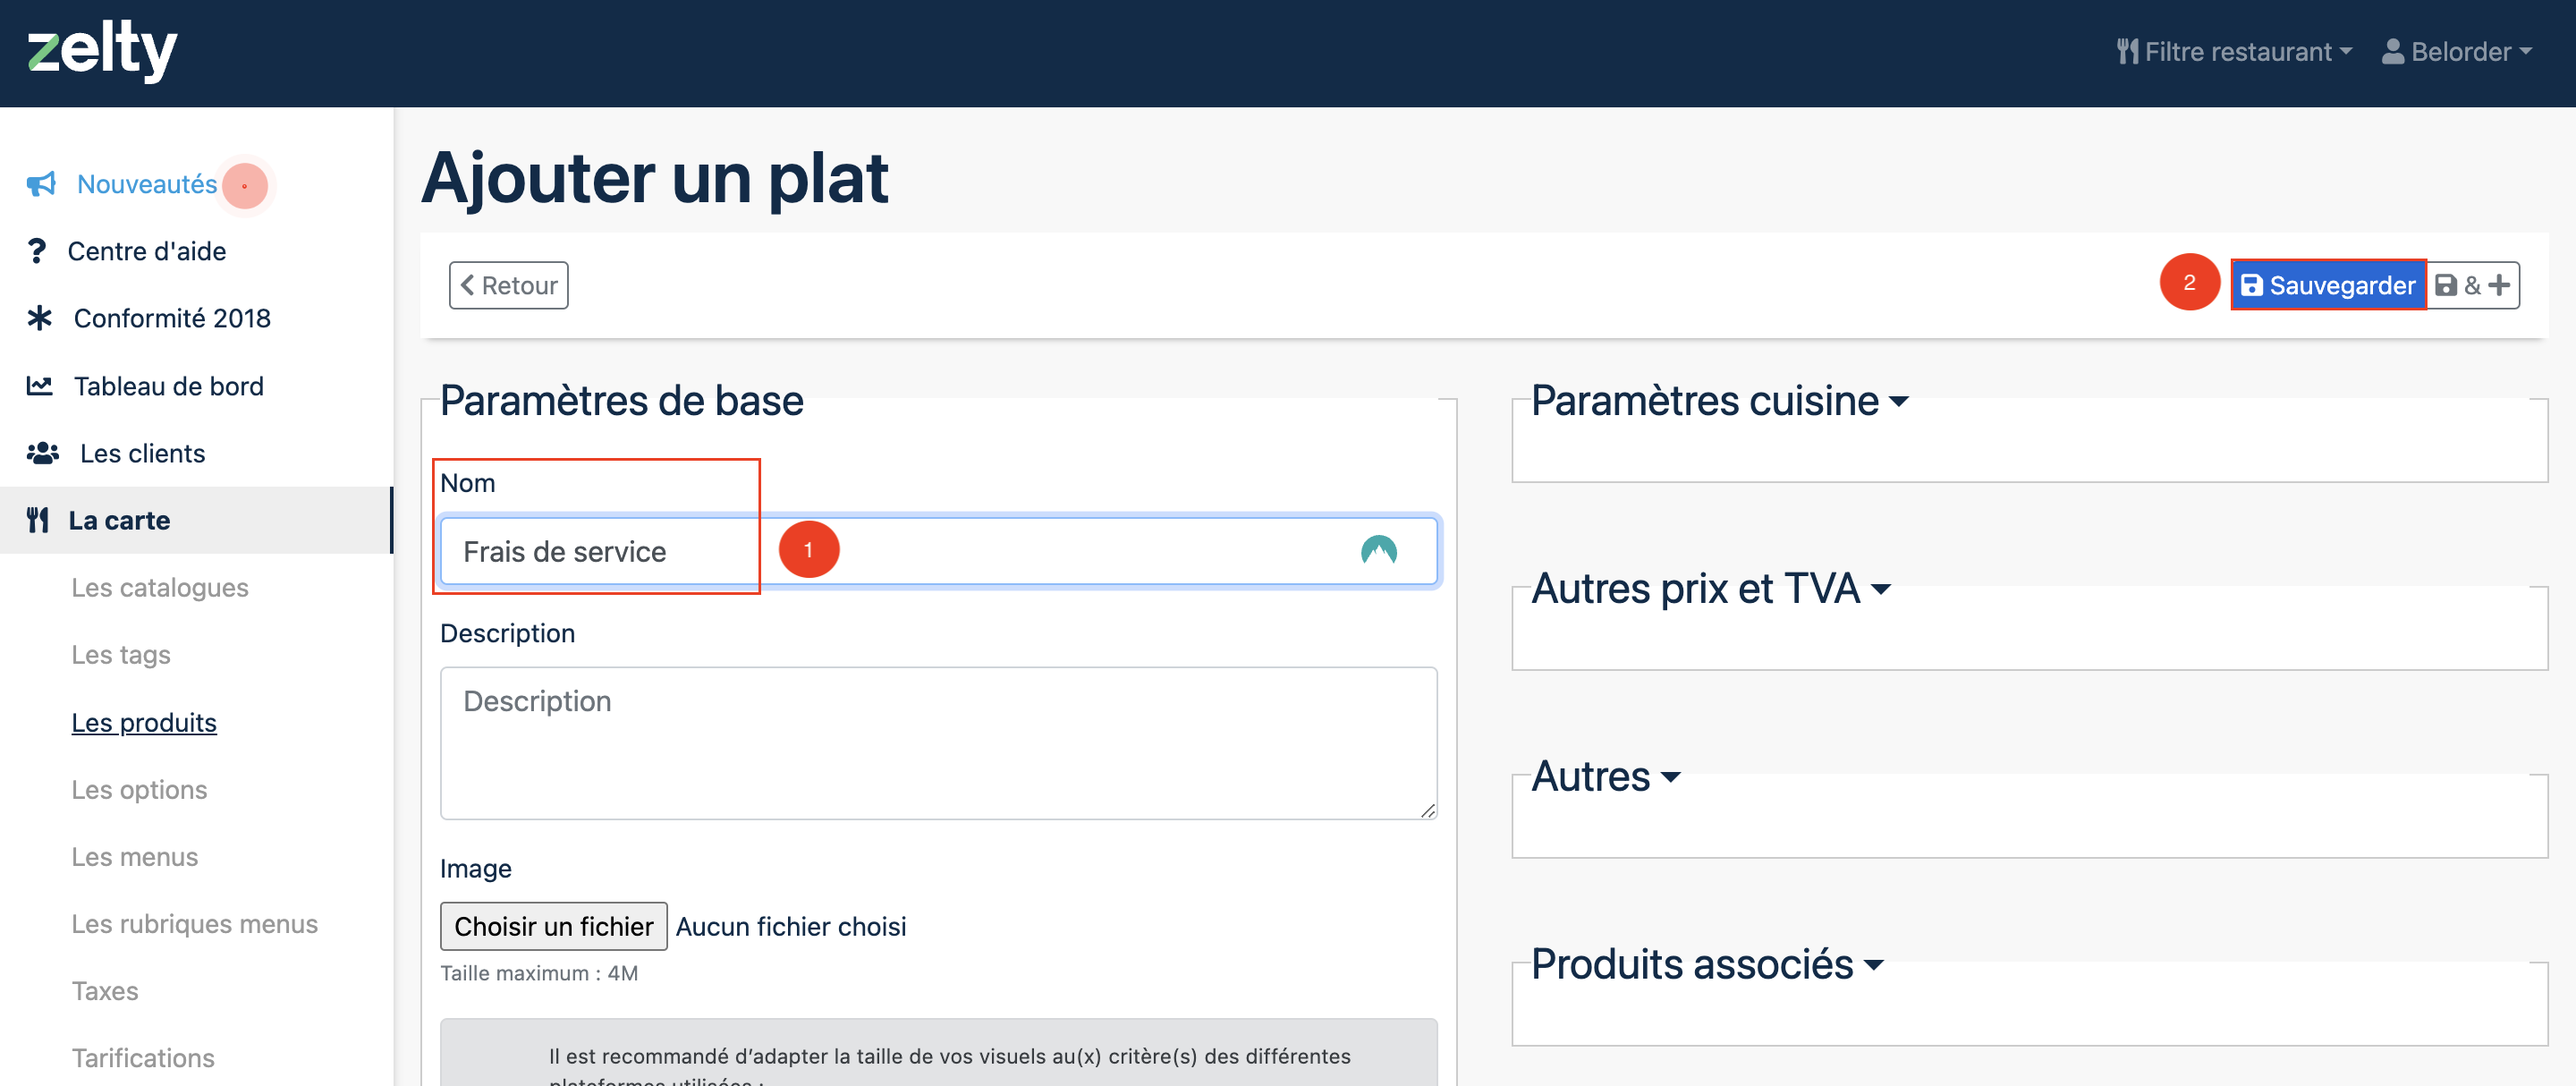Open Les menus submenu item
This screenshot has width=2576, height=1086.
pos(135,857)
